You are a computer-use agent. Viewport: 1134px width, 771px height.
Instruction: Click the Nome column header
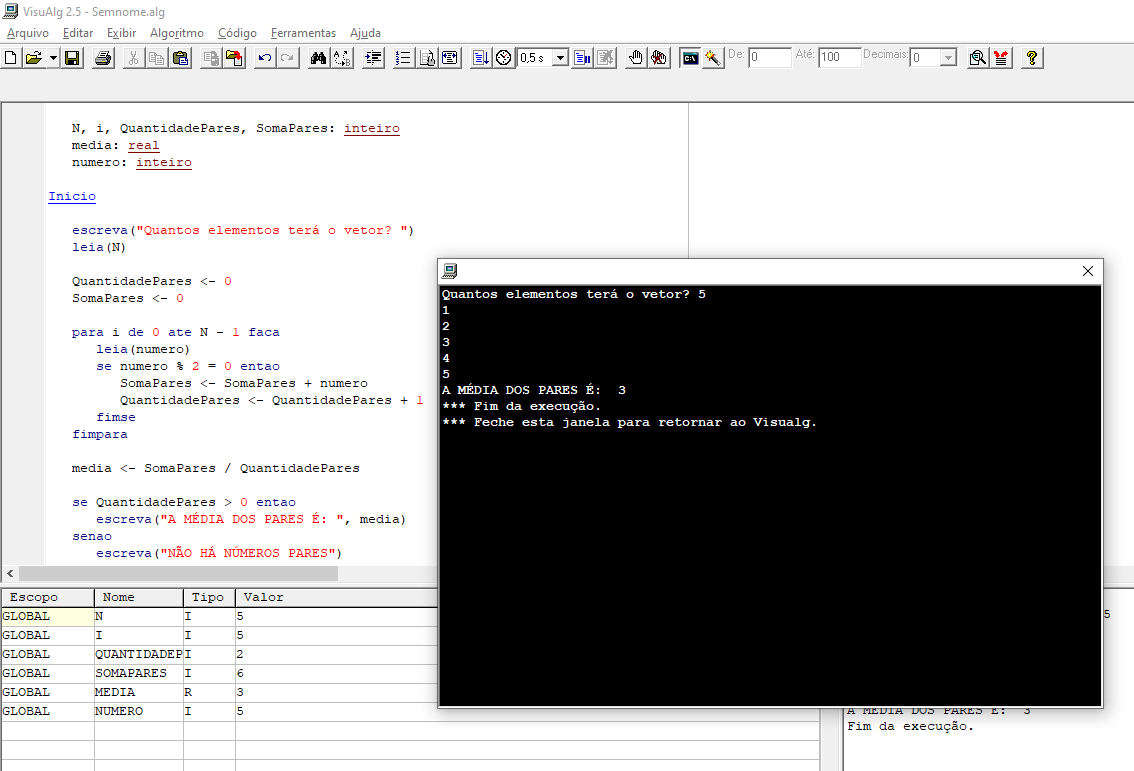click(x=139, y=597)
